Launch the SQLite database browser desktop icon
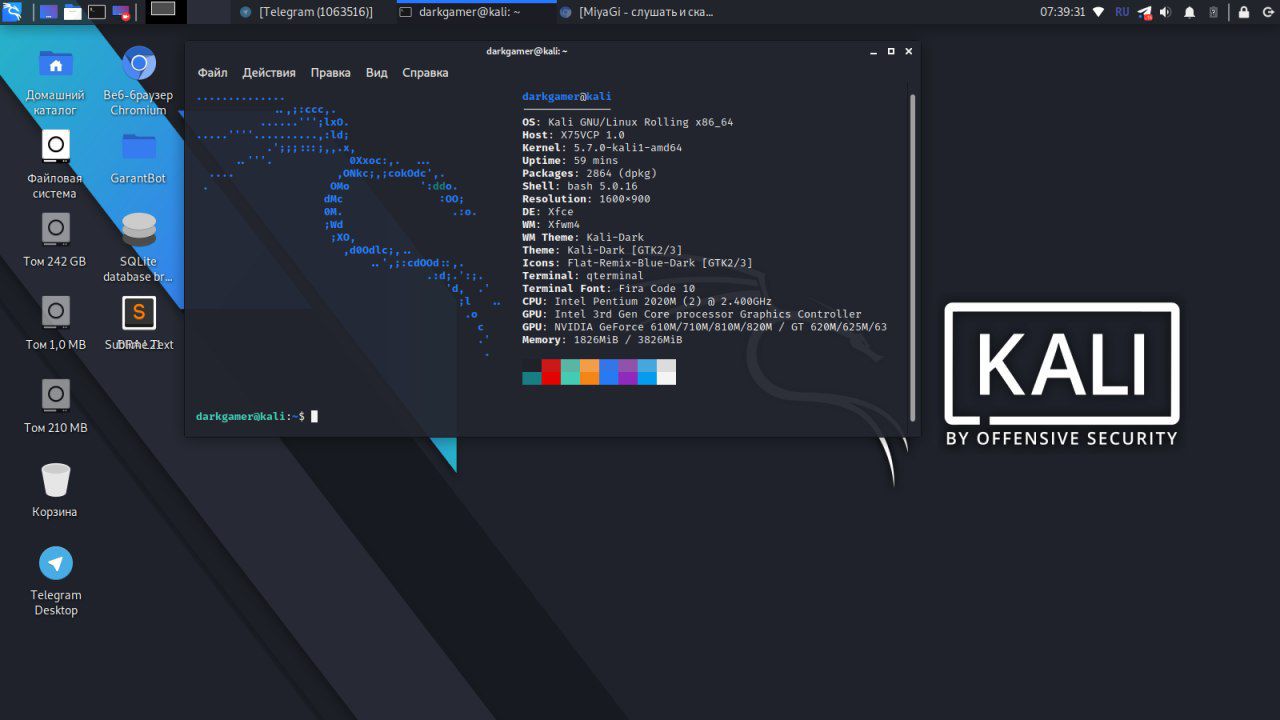The width and height of the screenshot is (1280, 720). (138, 247)
